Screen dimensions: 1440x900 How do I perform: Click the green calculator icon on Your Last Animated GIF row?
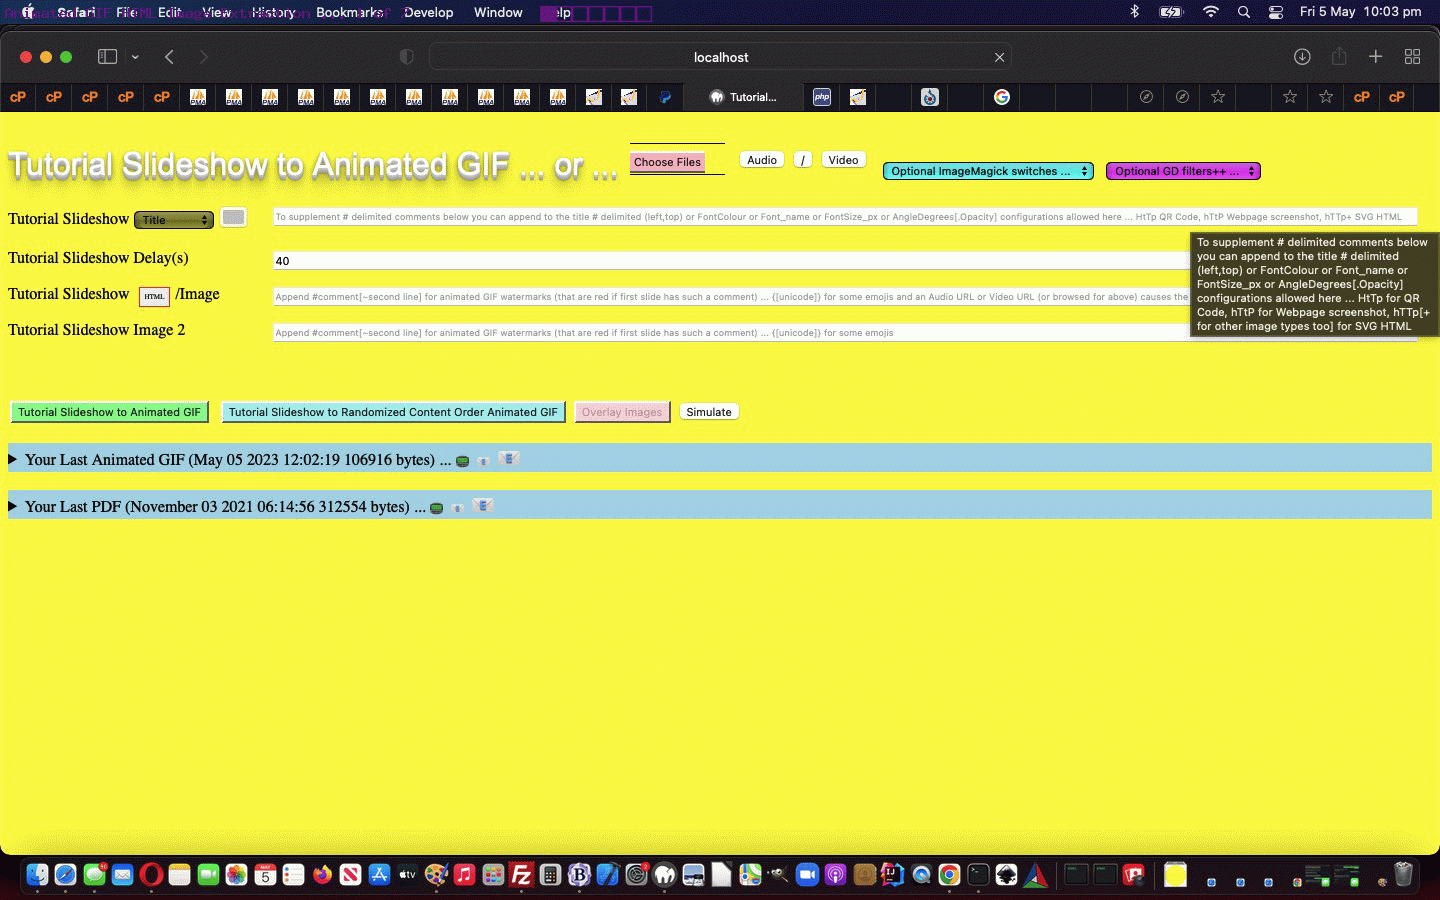pos(462,460)
